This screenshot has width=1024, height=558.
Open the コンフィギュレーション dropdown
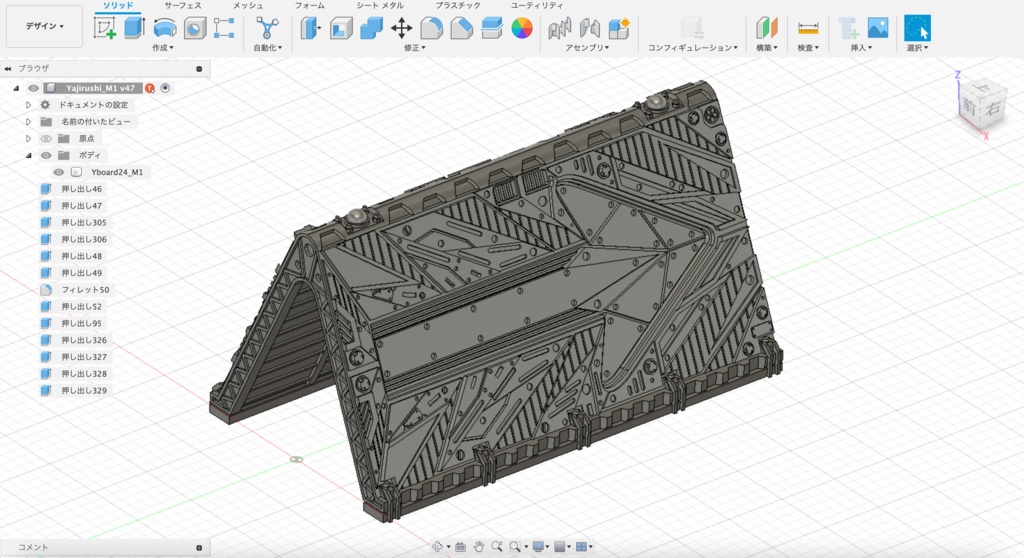pyautogui.click(x=692, y=48)
